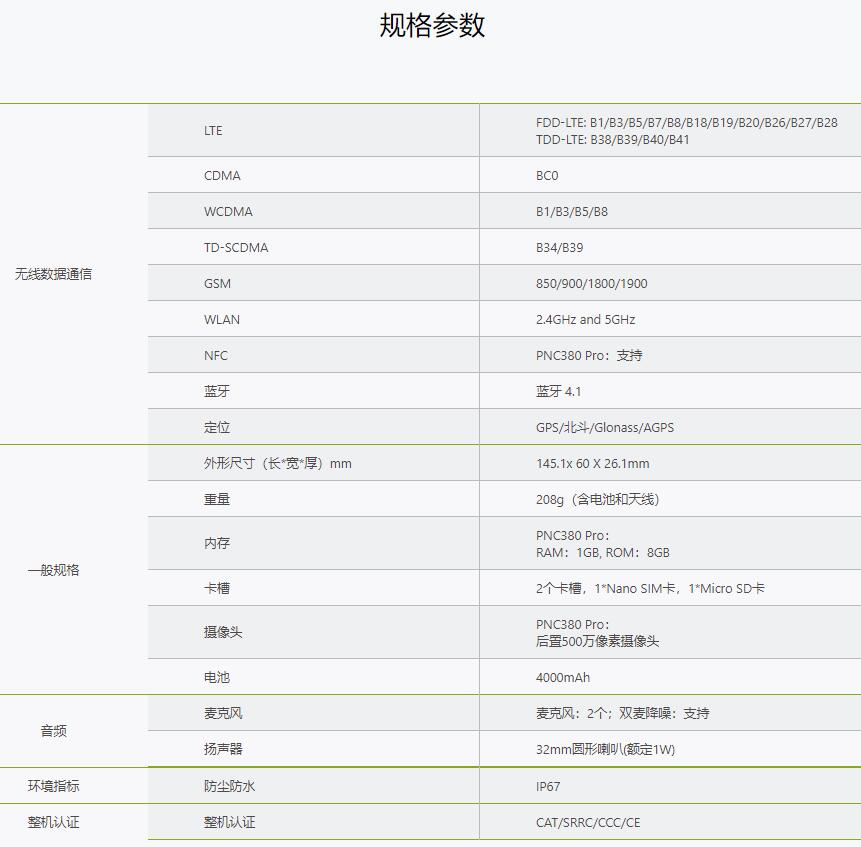
Task: Click the 重量 parameter name
Action: point(217,500)
